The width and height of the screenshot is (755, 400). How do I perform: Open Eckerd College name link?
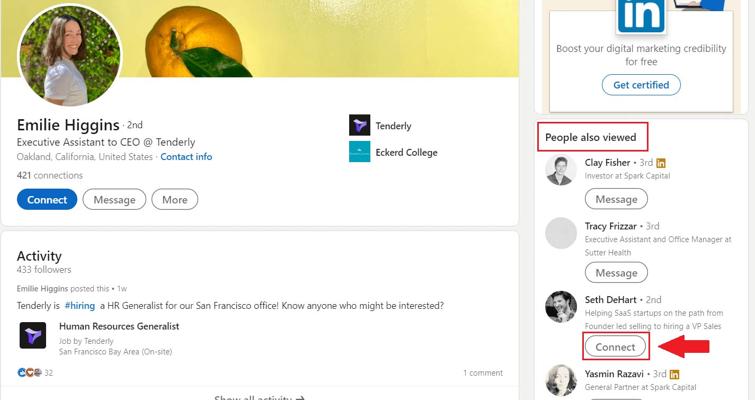click(406, 152)
